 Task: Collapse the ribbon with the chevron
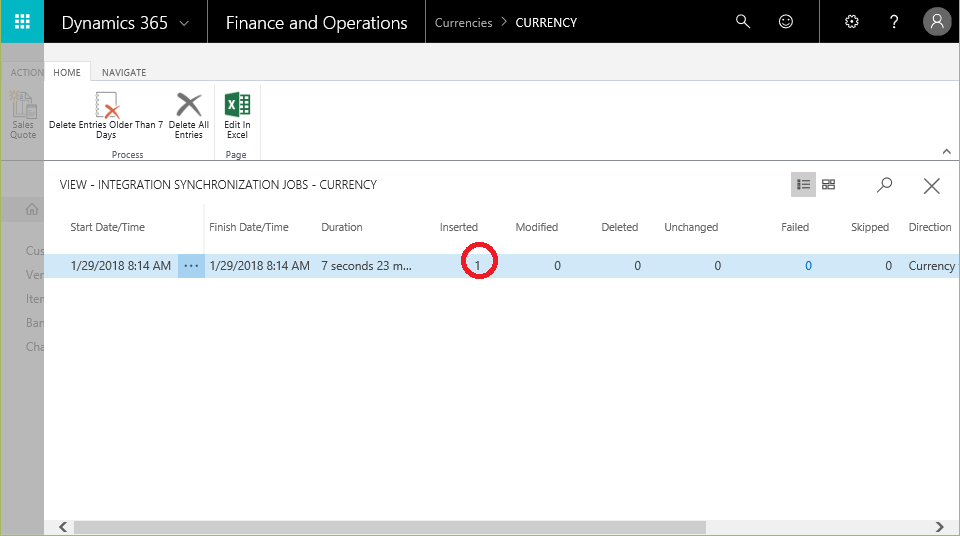pos(947,152)
